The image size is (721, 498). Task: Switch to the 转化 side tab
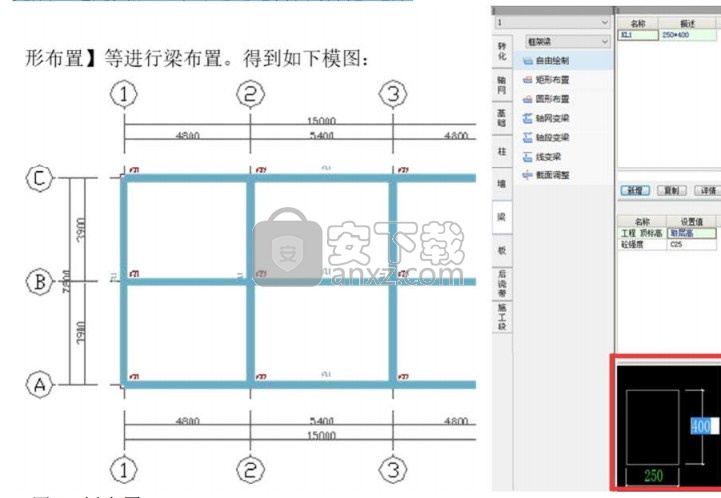point(502,51)
